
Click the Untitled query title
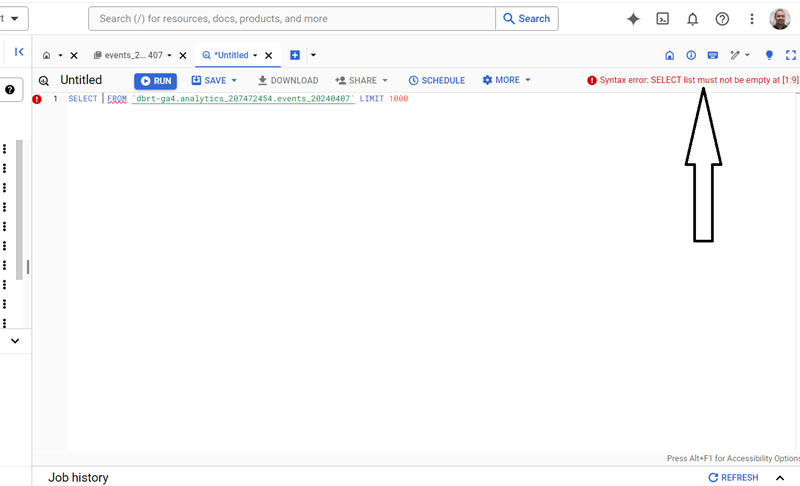point(81,80)
